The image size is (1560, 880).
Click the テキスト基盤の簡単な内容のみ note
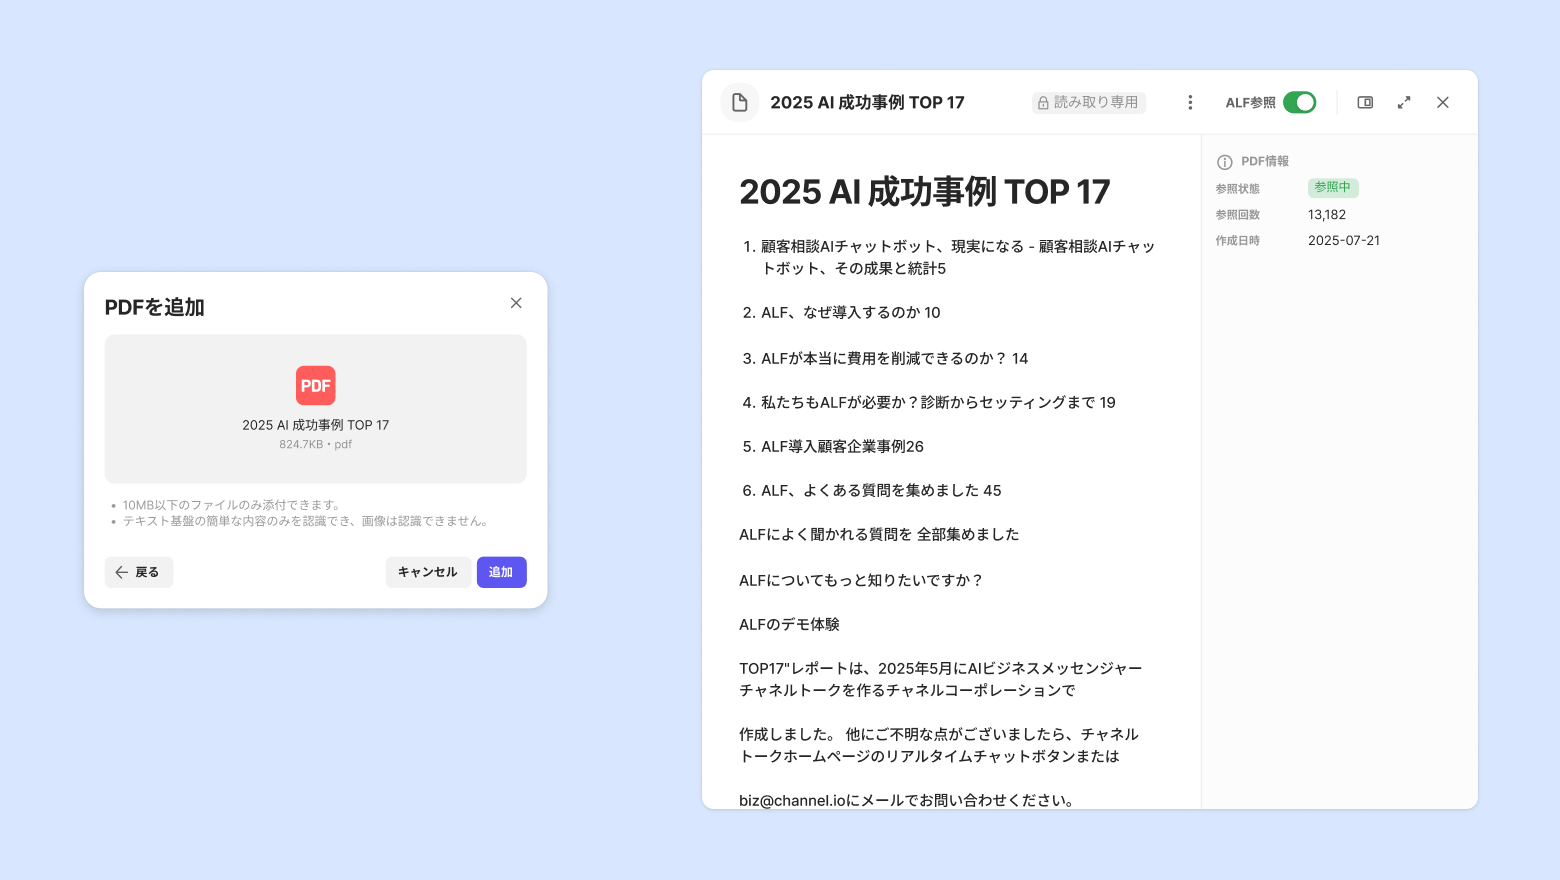coord(306,521)
